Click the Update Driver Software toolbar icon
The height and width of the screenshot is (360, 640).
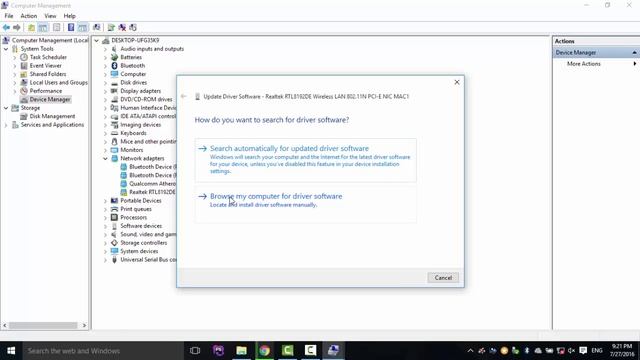[x=111, y=27]
